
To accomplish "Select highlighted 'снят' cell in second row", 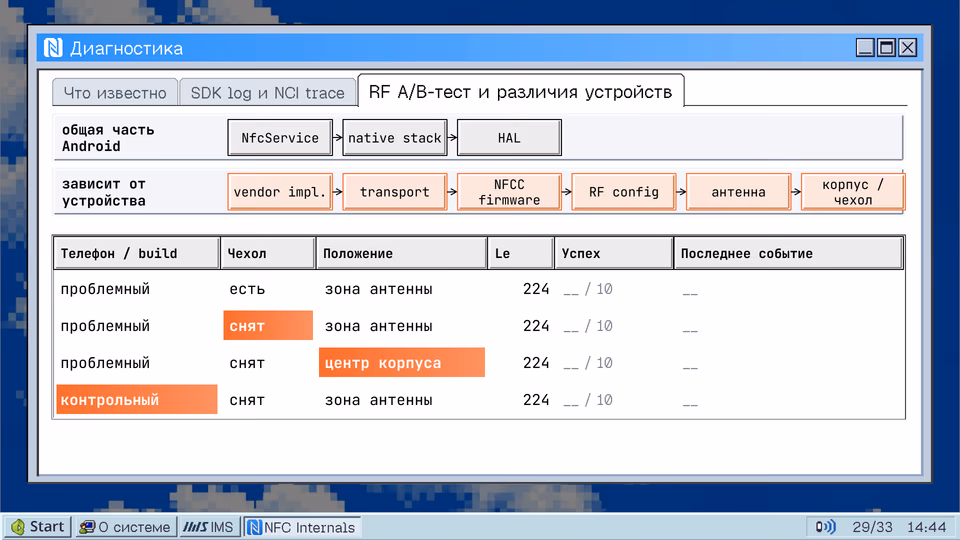I will click(x=268, y=326).
